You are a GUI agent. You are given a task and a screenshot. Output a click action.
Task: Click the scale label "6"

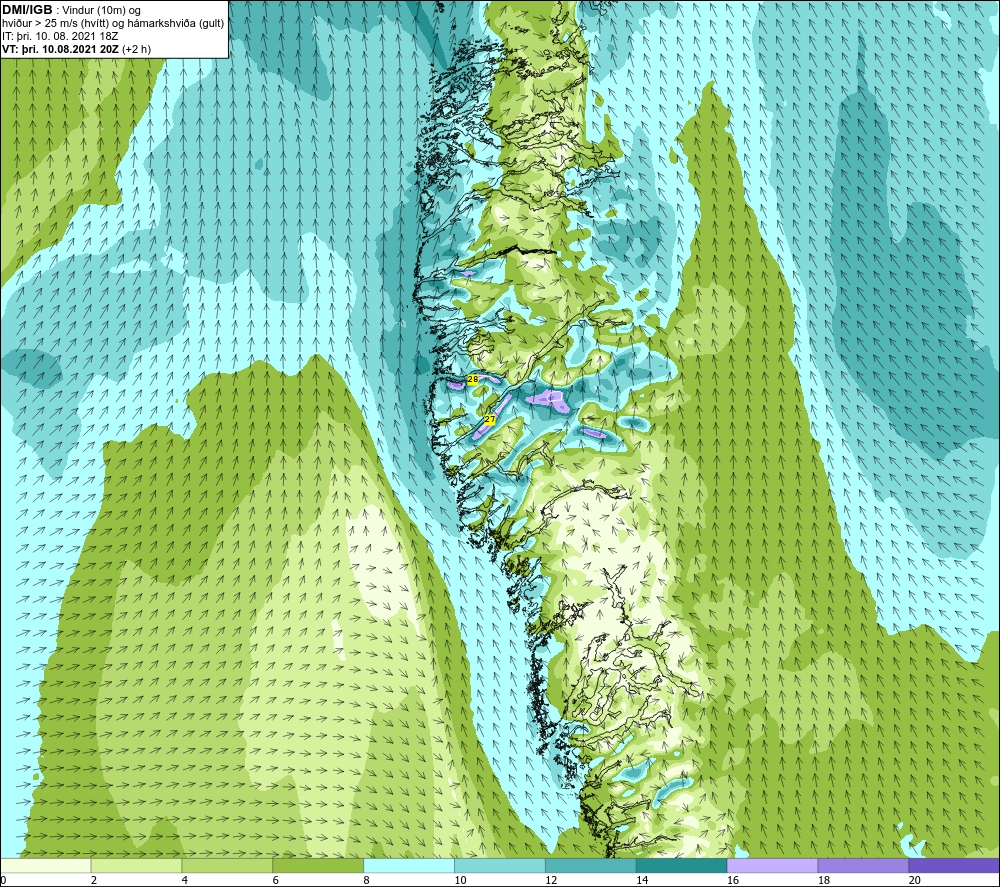coord(276,880)
